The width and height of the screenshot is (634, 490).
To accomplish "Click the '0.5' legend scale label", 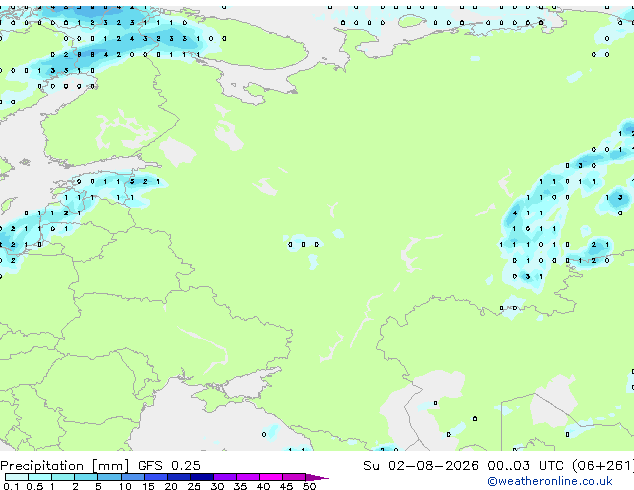I will [x=34, y=486].
